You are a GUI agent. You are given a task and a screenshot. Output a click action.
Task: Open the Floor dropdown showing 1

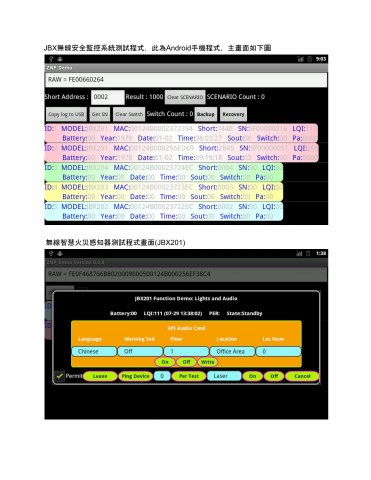pyautogui.click(x=186, y=351)
